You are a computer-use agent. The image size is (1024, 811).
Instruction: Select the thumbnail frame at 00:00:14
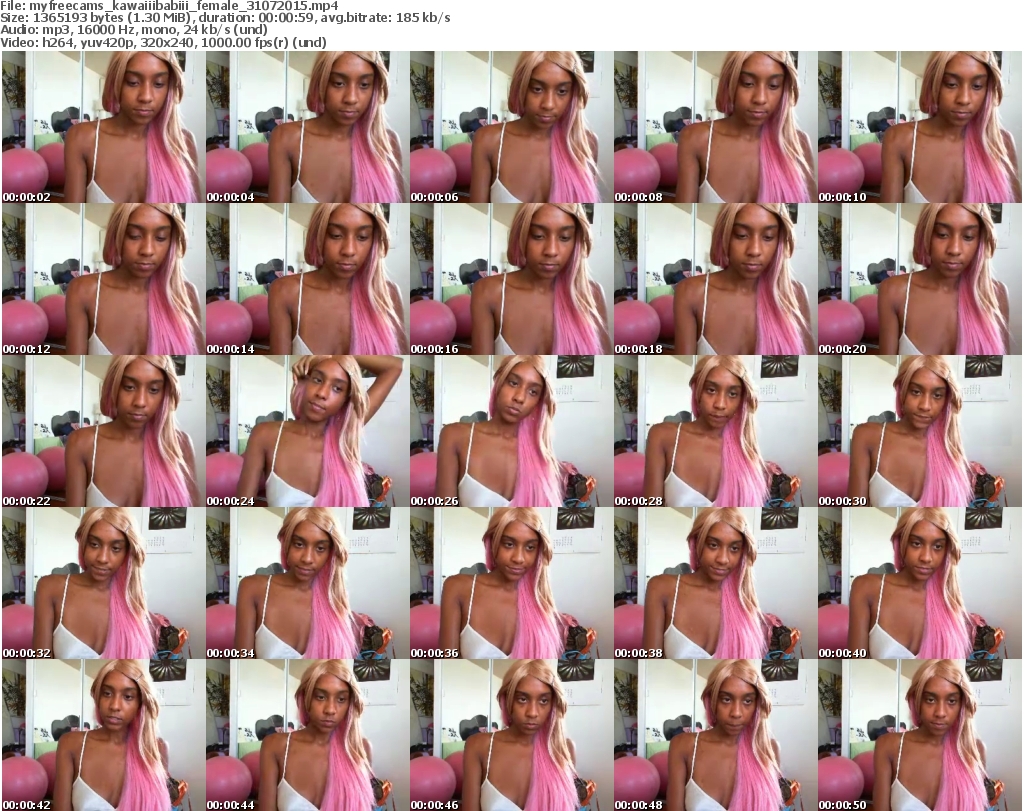click(x=307, y=279)
